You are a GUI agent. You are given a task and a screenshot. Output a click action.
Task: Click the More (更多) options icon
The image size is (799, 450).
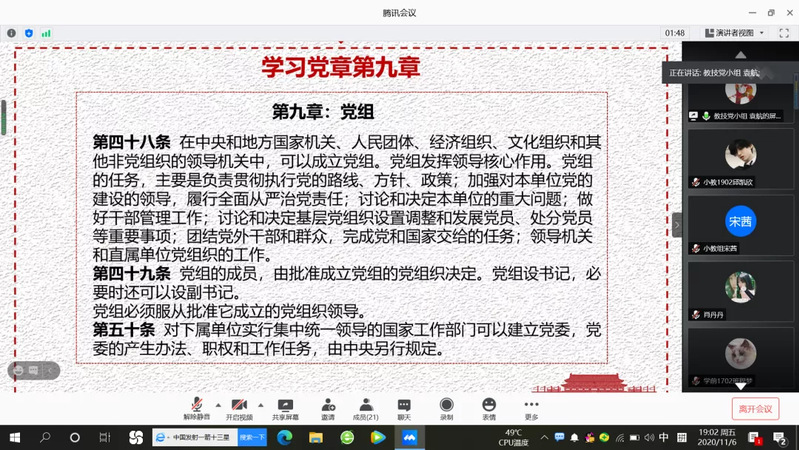pos(531,407)
